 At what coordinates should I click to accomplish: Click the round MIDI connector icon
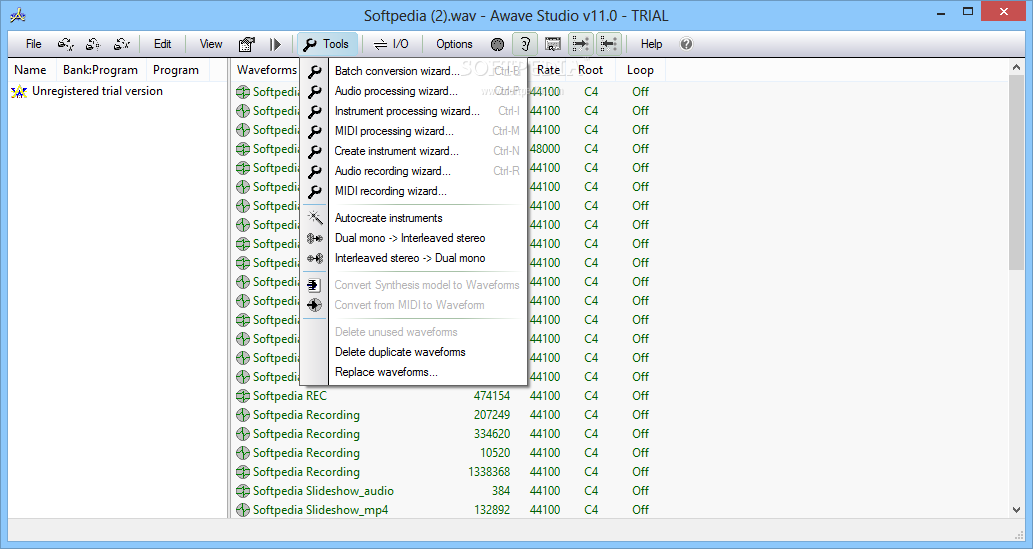[x=497, y=44]
